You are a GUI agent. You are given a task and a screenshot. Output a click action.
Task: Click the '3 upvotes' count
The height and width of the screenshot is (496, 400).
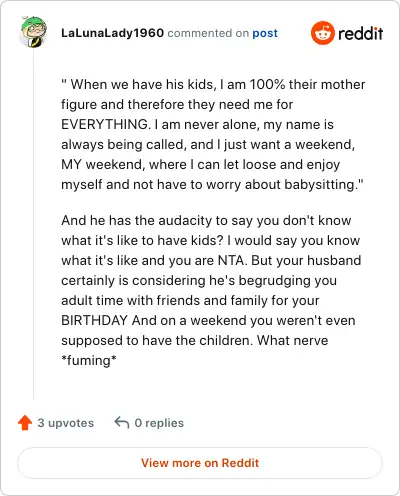pyautogui.click(x=66, y=423)
